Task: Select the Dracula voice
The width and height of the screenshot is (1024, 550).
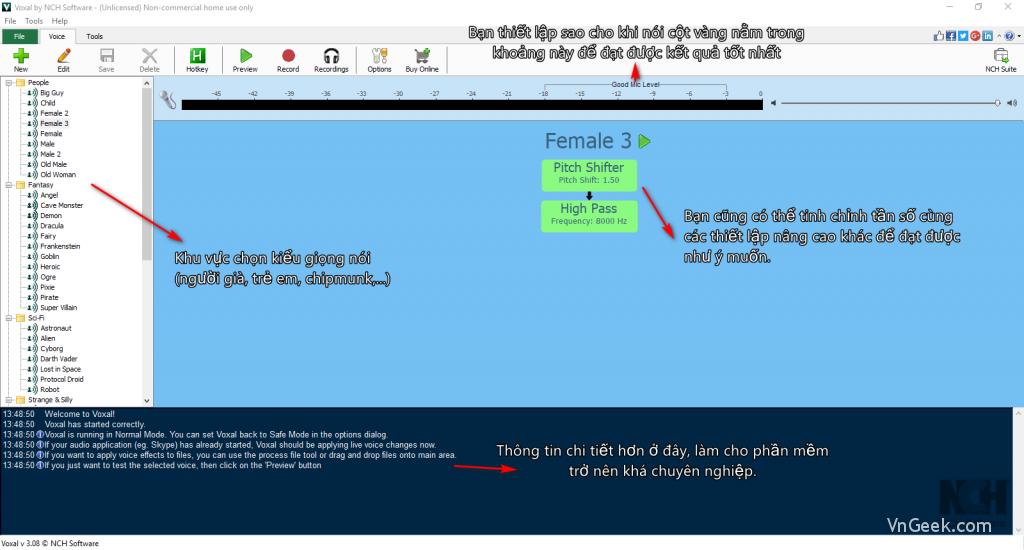Action: point(52,226)
